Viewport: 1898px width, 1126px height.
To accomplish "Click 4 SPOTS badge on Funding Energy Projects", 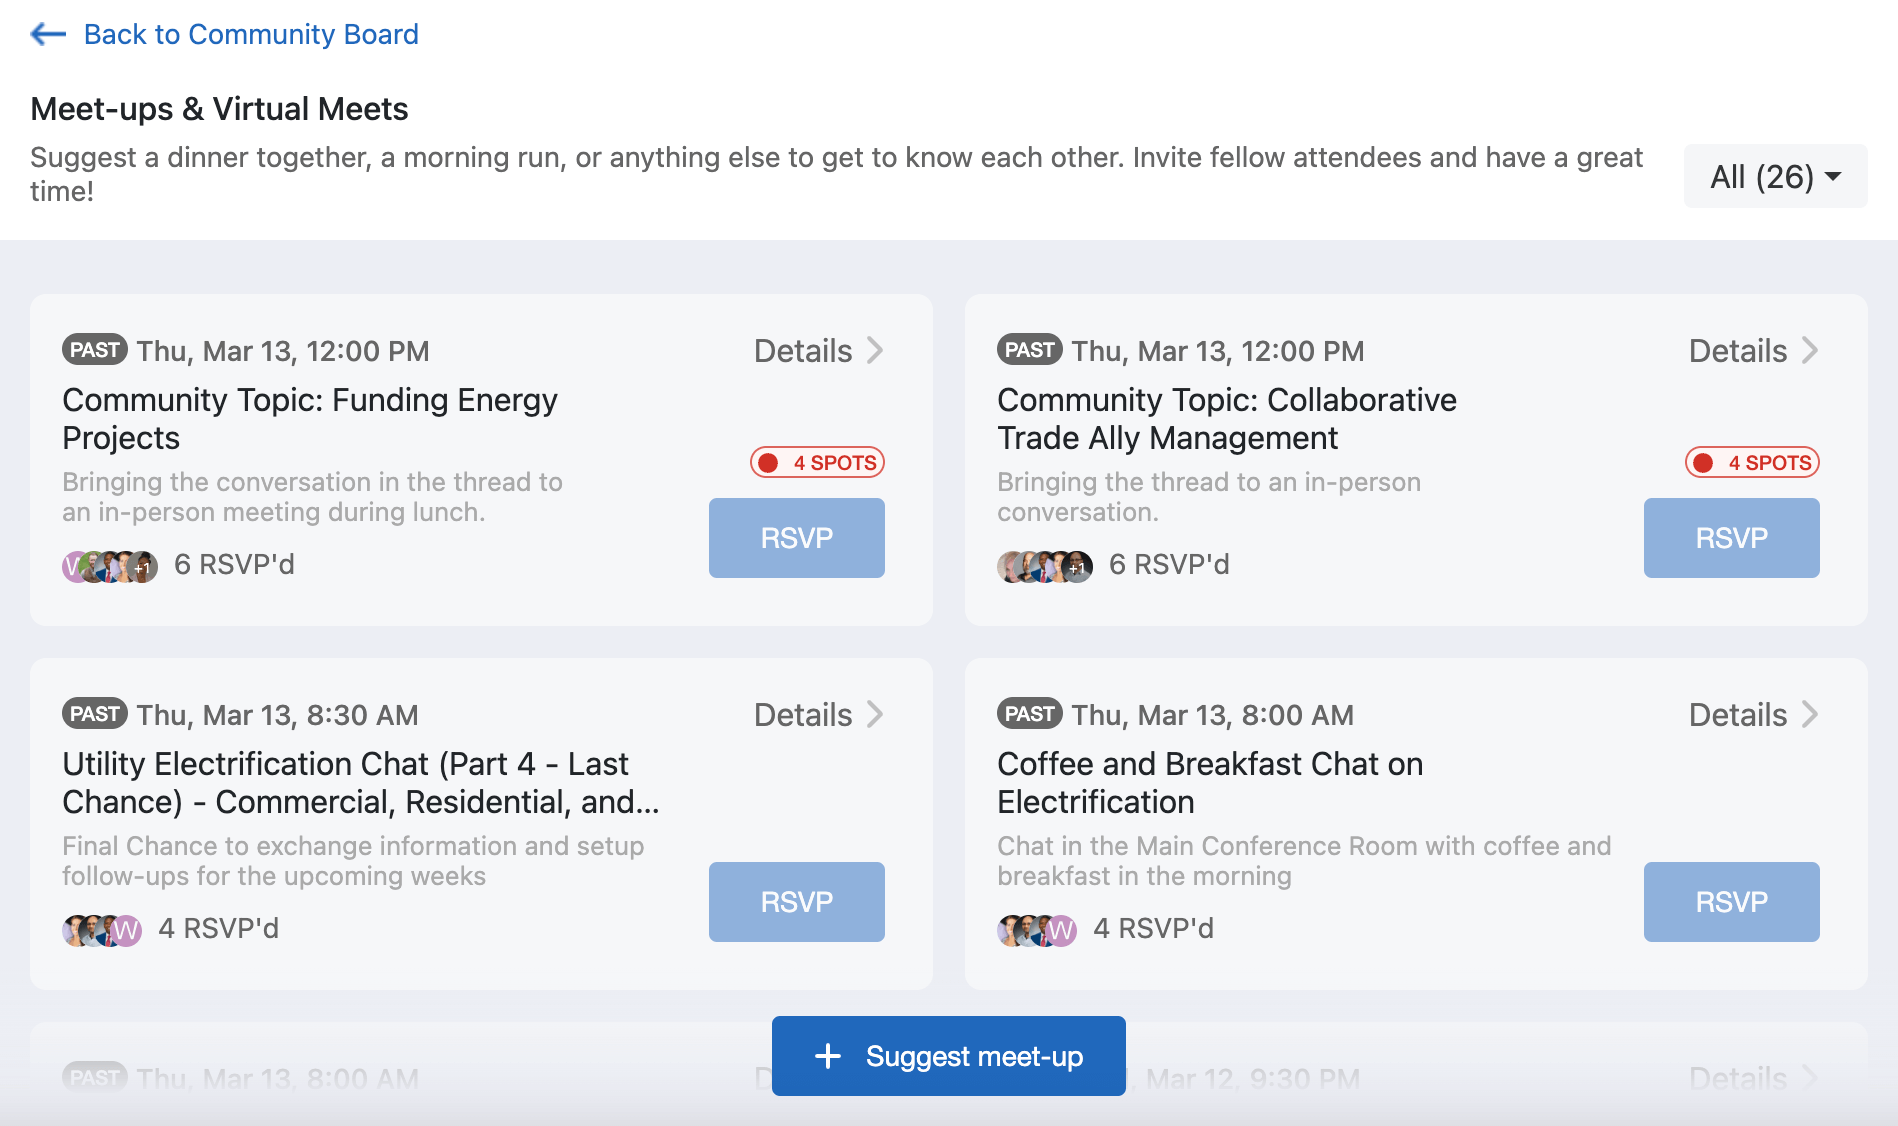I will tap(817, 463).
